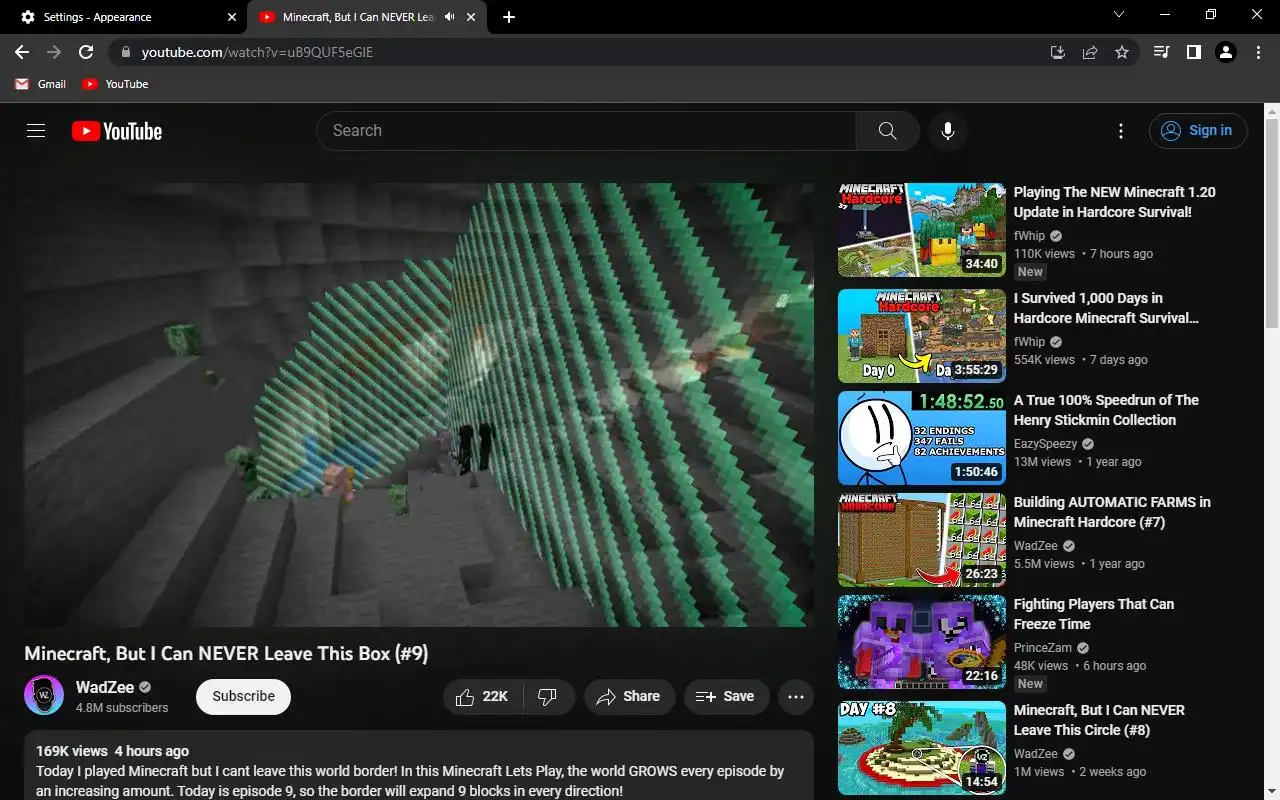This screenshot has height=800, width=1280.
Task: Open Building AUTOMATIC FARMS video title
Action: [1112, 512]
